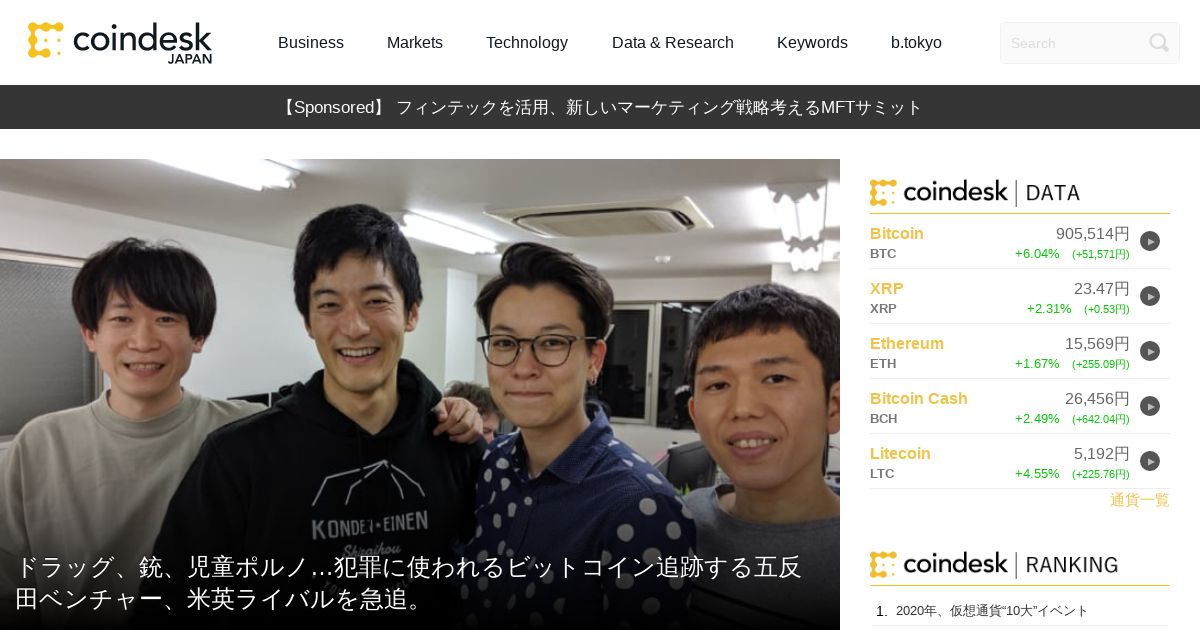Open the Business menu
The height and width of the screenshot is (630, 1200).
point(311,43)
